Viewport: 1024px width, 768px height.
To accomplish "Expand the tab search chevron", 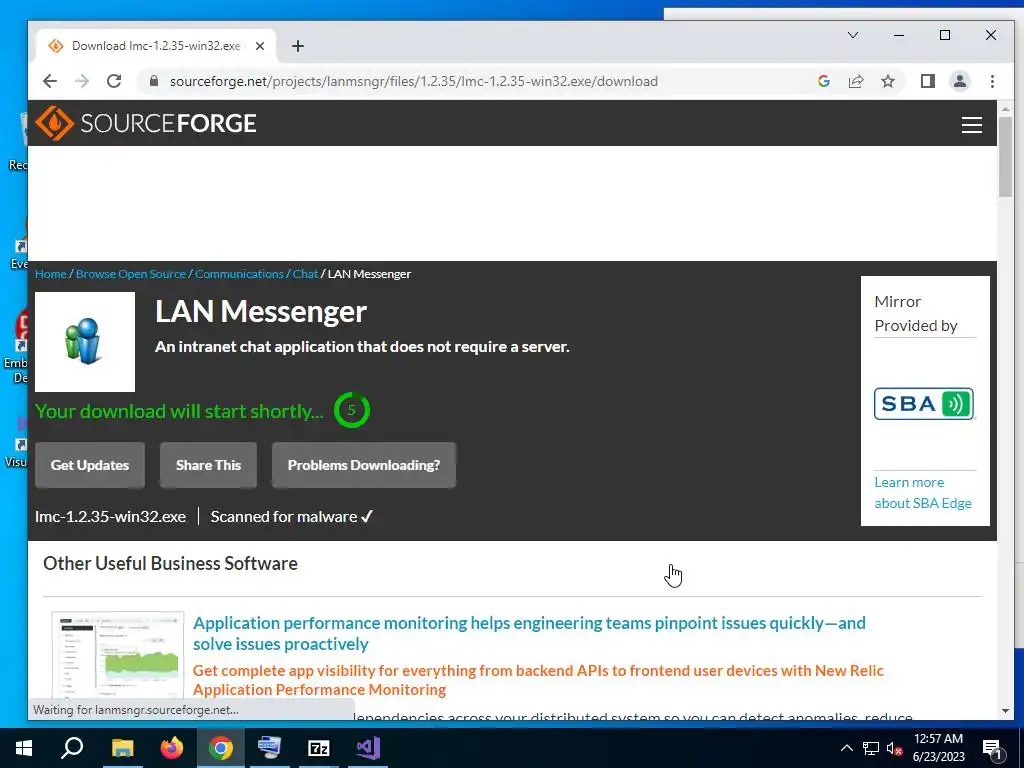I will point(853,35).
